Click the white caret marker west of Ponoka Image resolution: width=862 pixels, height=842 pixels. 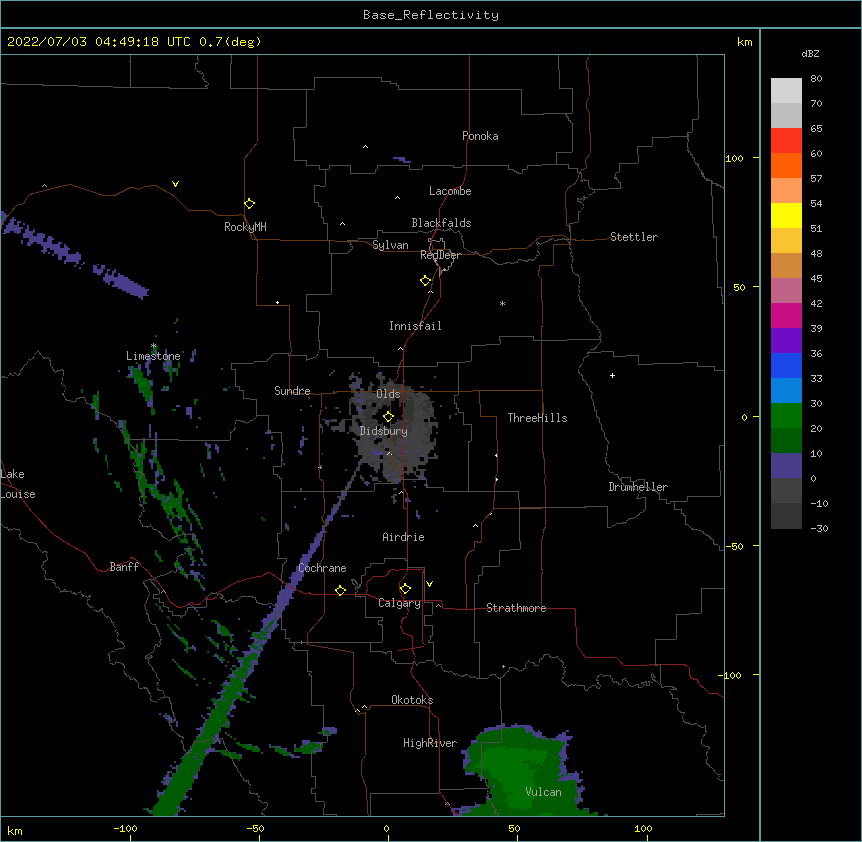click(x=366, y=147)
